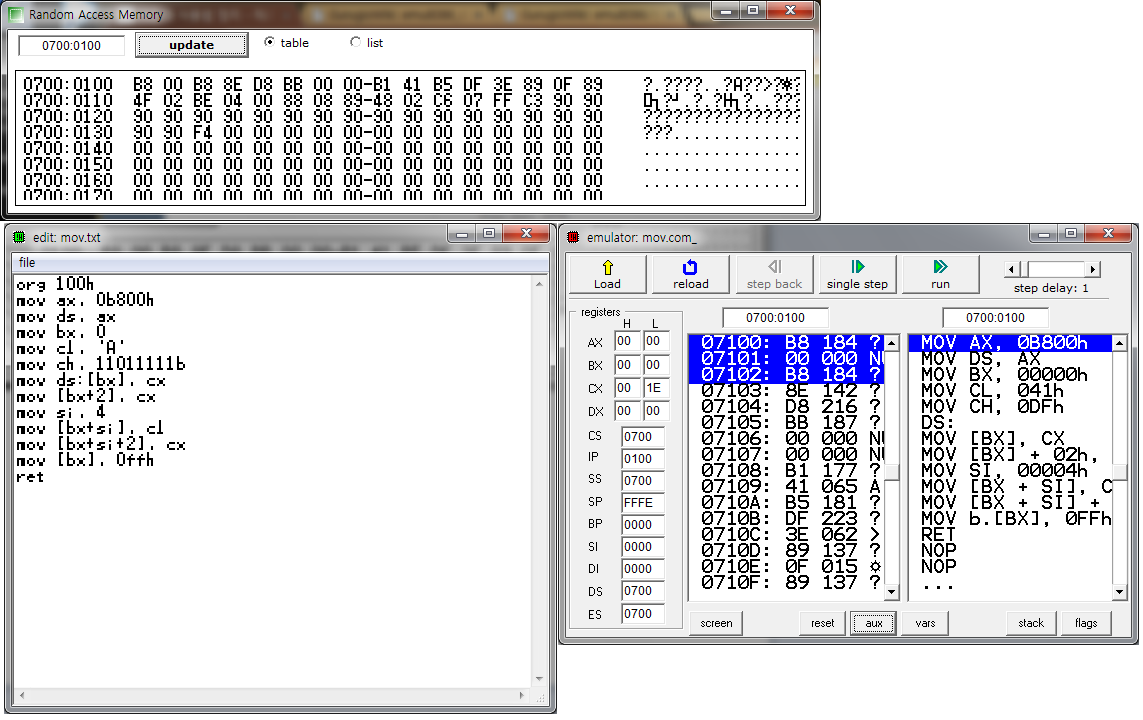
Task: Open the flags window
Action: [1086, 623]
